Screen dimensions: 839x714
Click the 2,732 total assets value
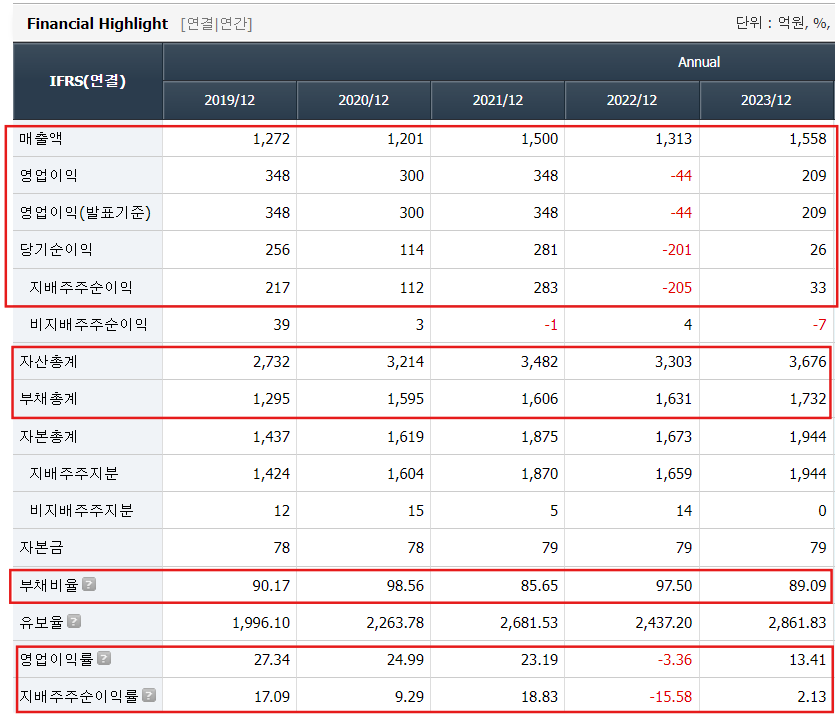pos(271,362)
